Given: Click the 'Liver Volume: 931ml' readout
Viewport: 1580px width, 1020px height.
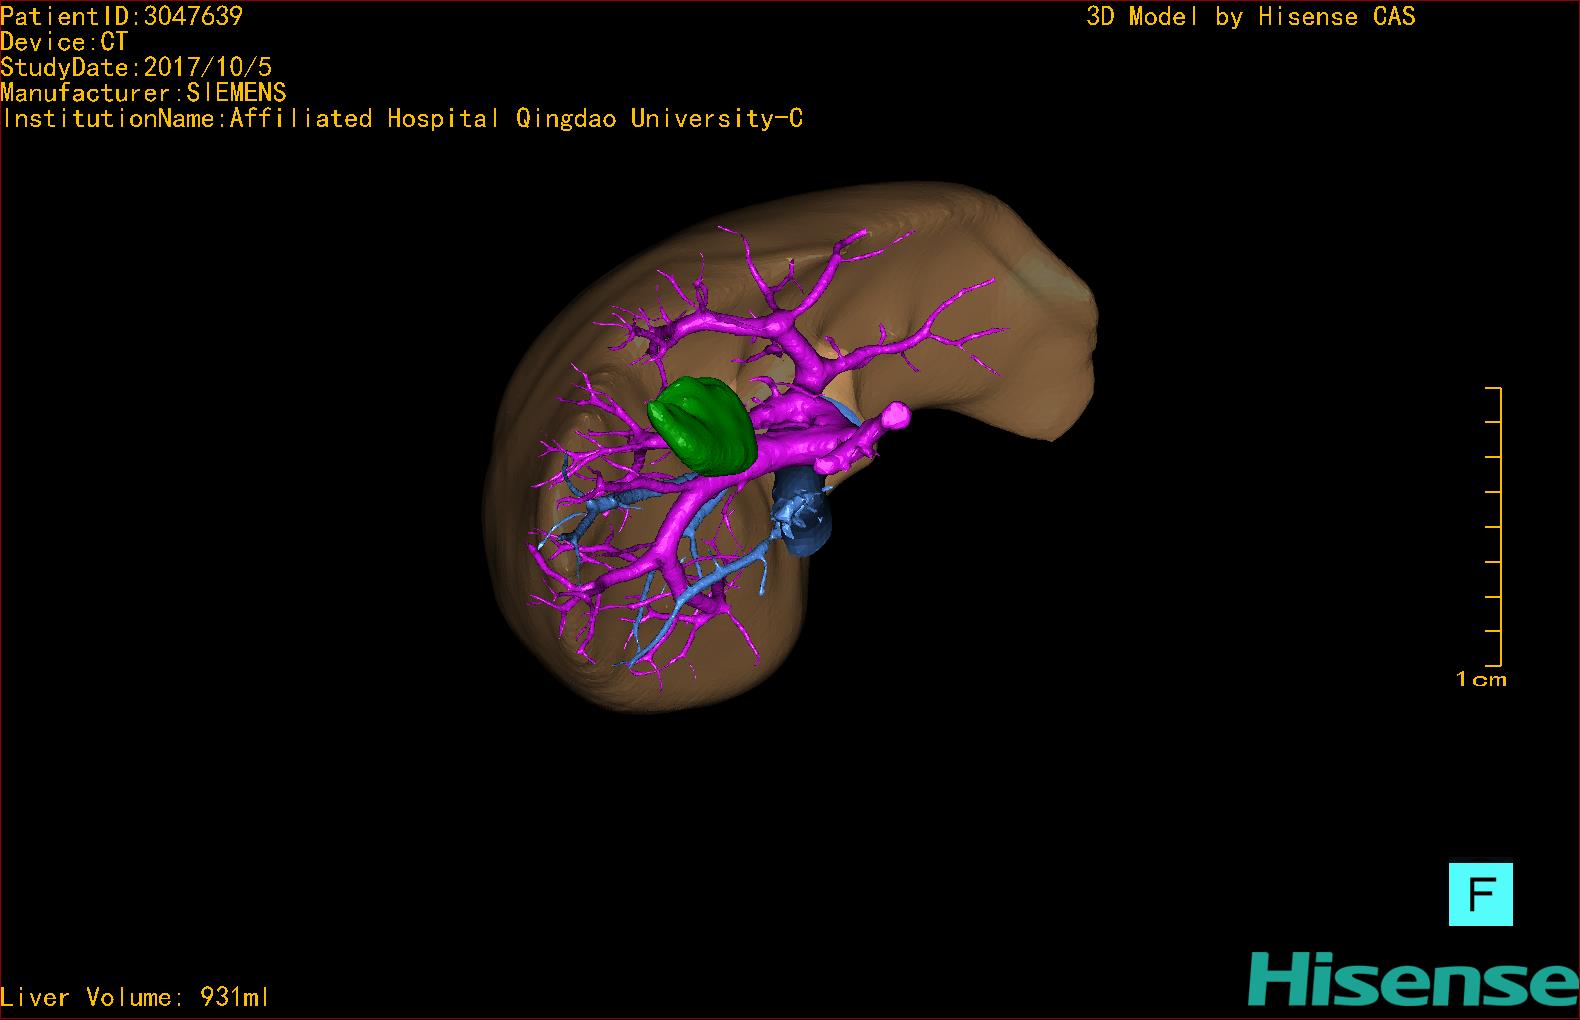Looking at the screenshot, I should pos(135,997).
